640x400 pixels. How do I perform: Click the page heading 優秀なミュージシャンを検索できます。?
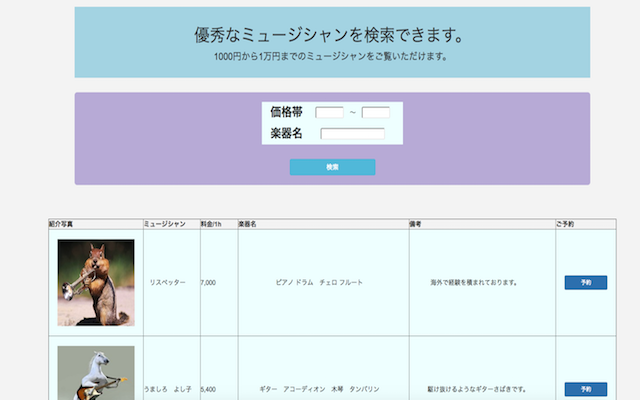(x=329, y=35)
